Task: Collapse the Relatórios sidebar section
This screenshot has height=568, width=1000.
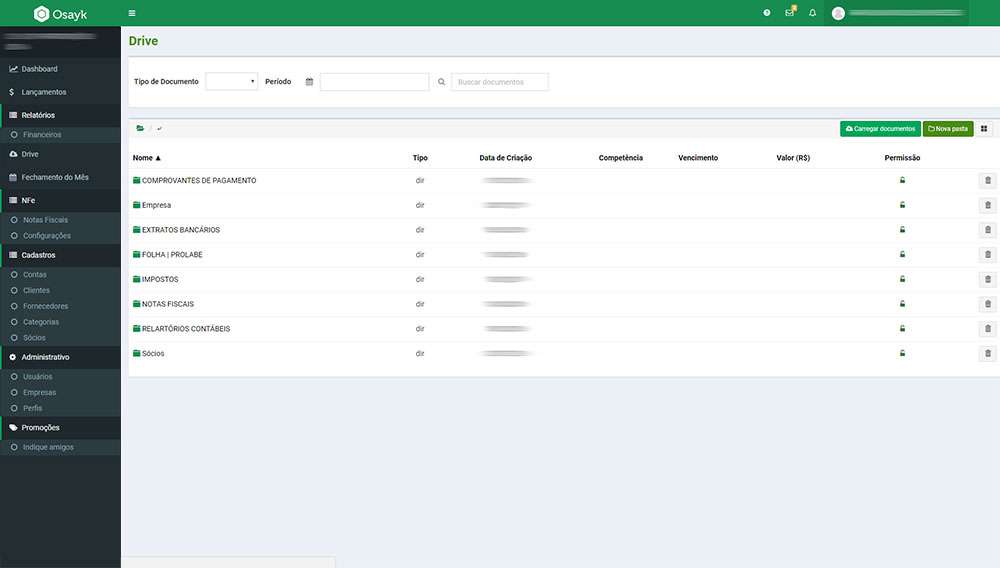Action: [x=61, y=115]
